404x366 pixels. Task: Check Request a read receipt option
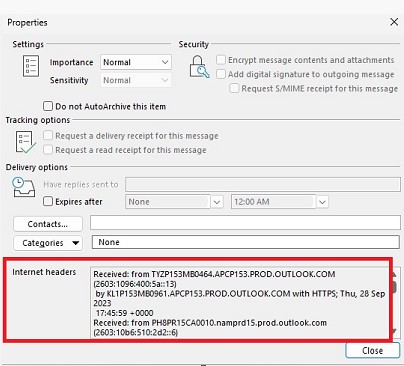tap(48, 150)
